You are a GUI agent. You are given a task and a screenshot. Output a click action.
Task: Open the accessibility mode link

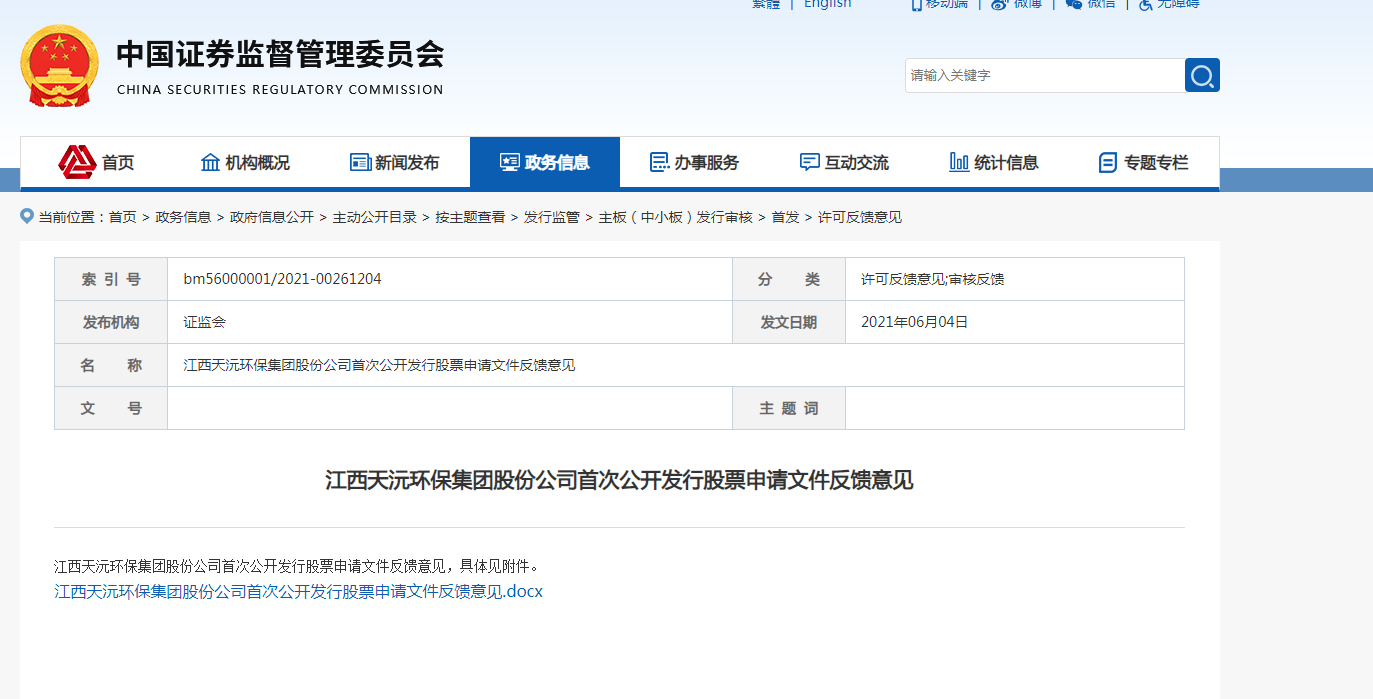[1168, 4]
